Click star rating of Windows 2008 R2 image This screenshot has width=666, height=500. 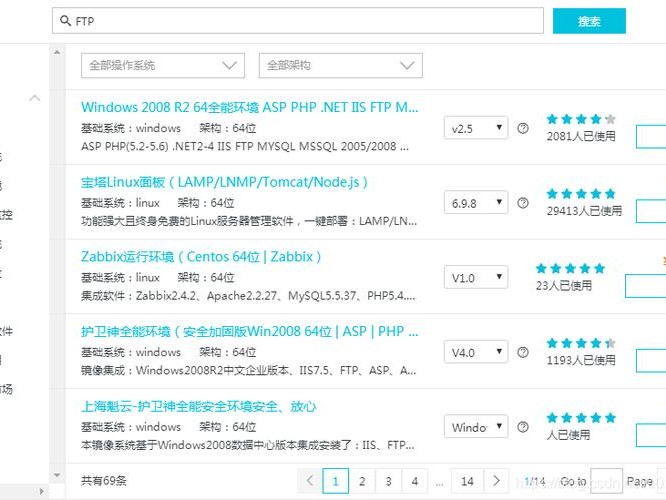(x=581, y=119)
